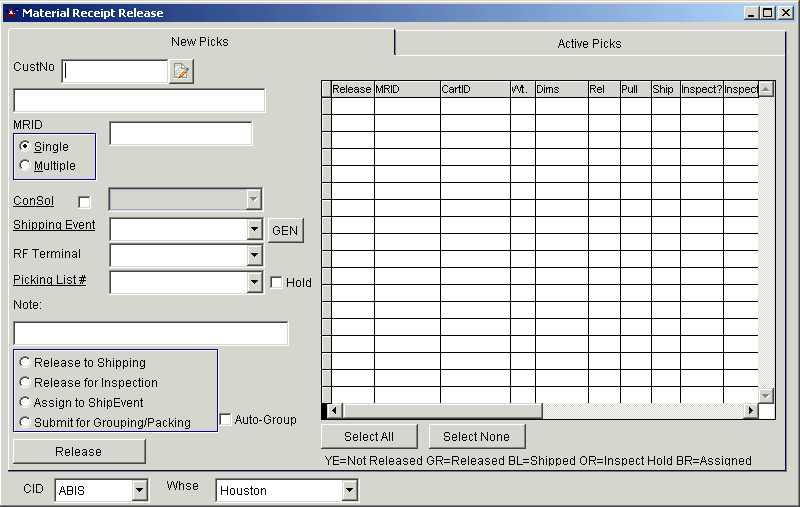Expand the Shipping Event dropdown
This screenshot has width=800, height=507.
coord(254,230)
